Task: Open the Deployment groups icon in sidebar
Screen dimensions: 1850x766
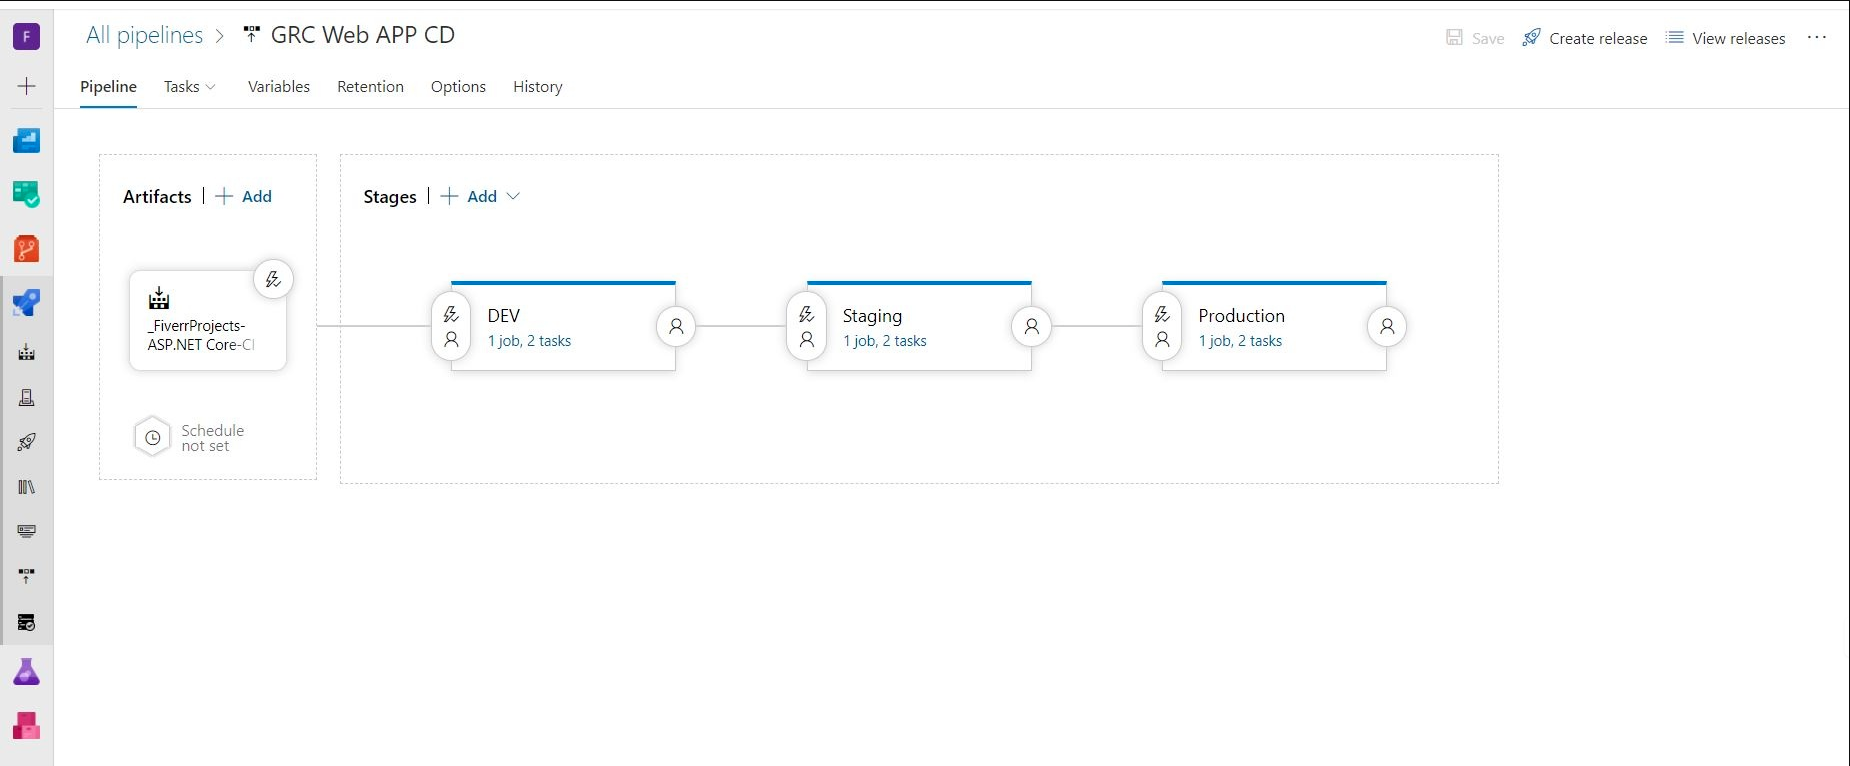Action: coord(26,576)
